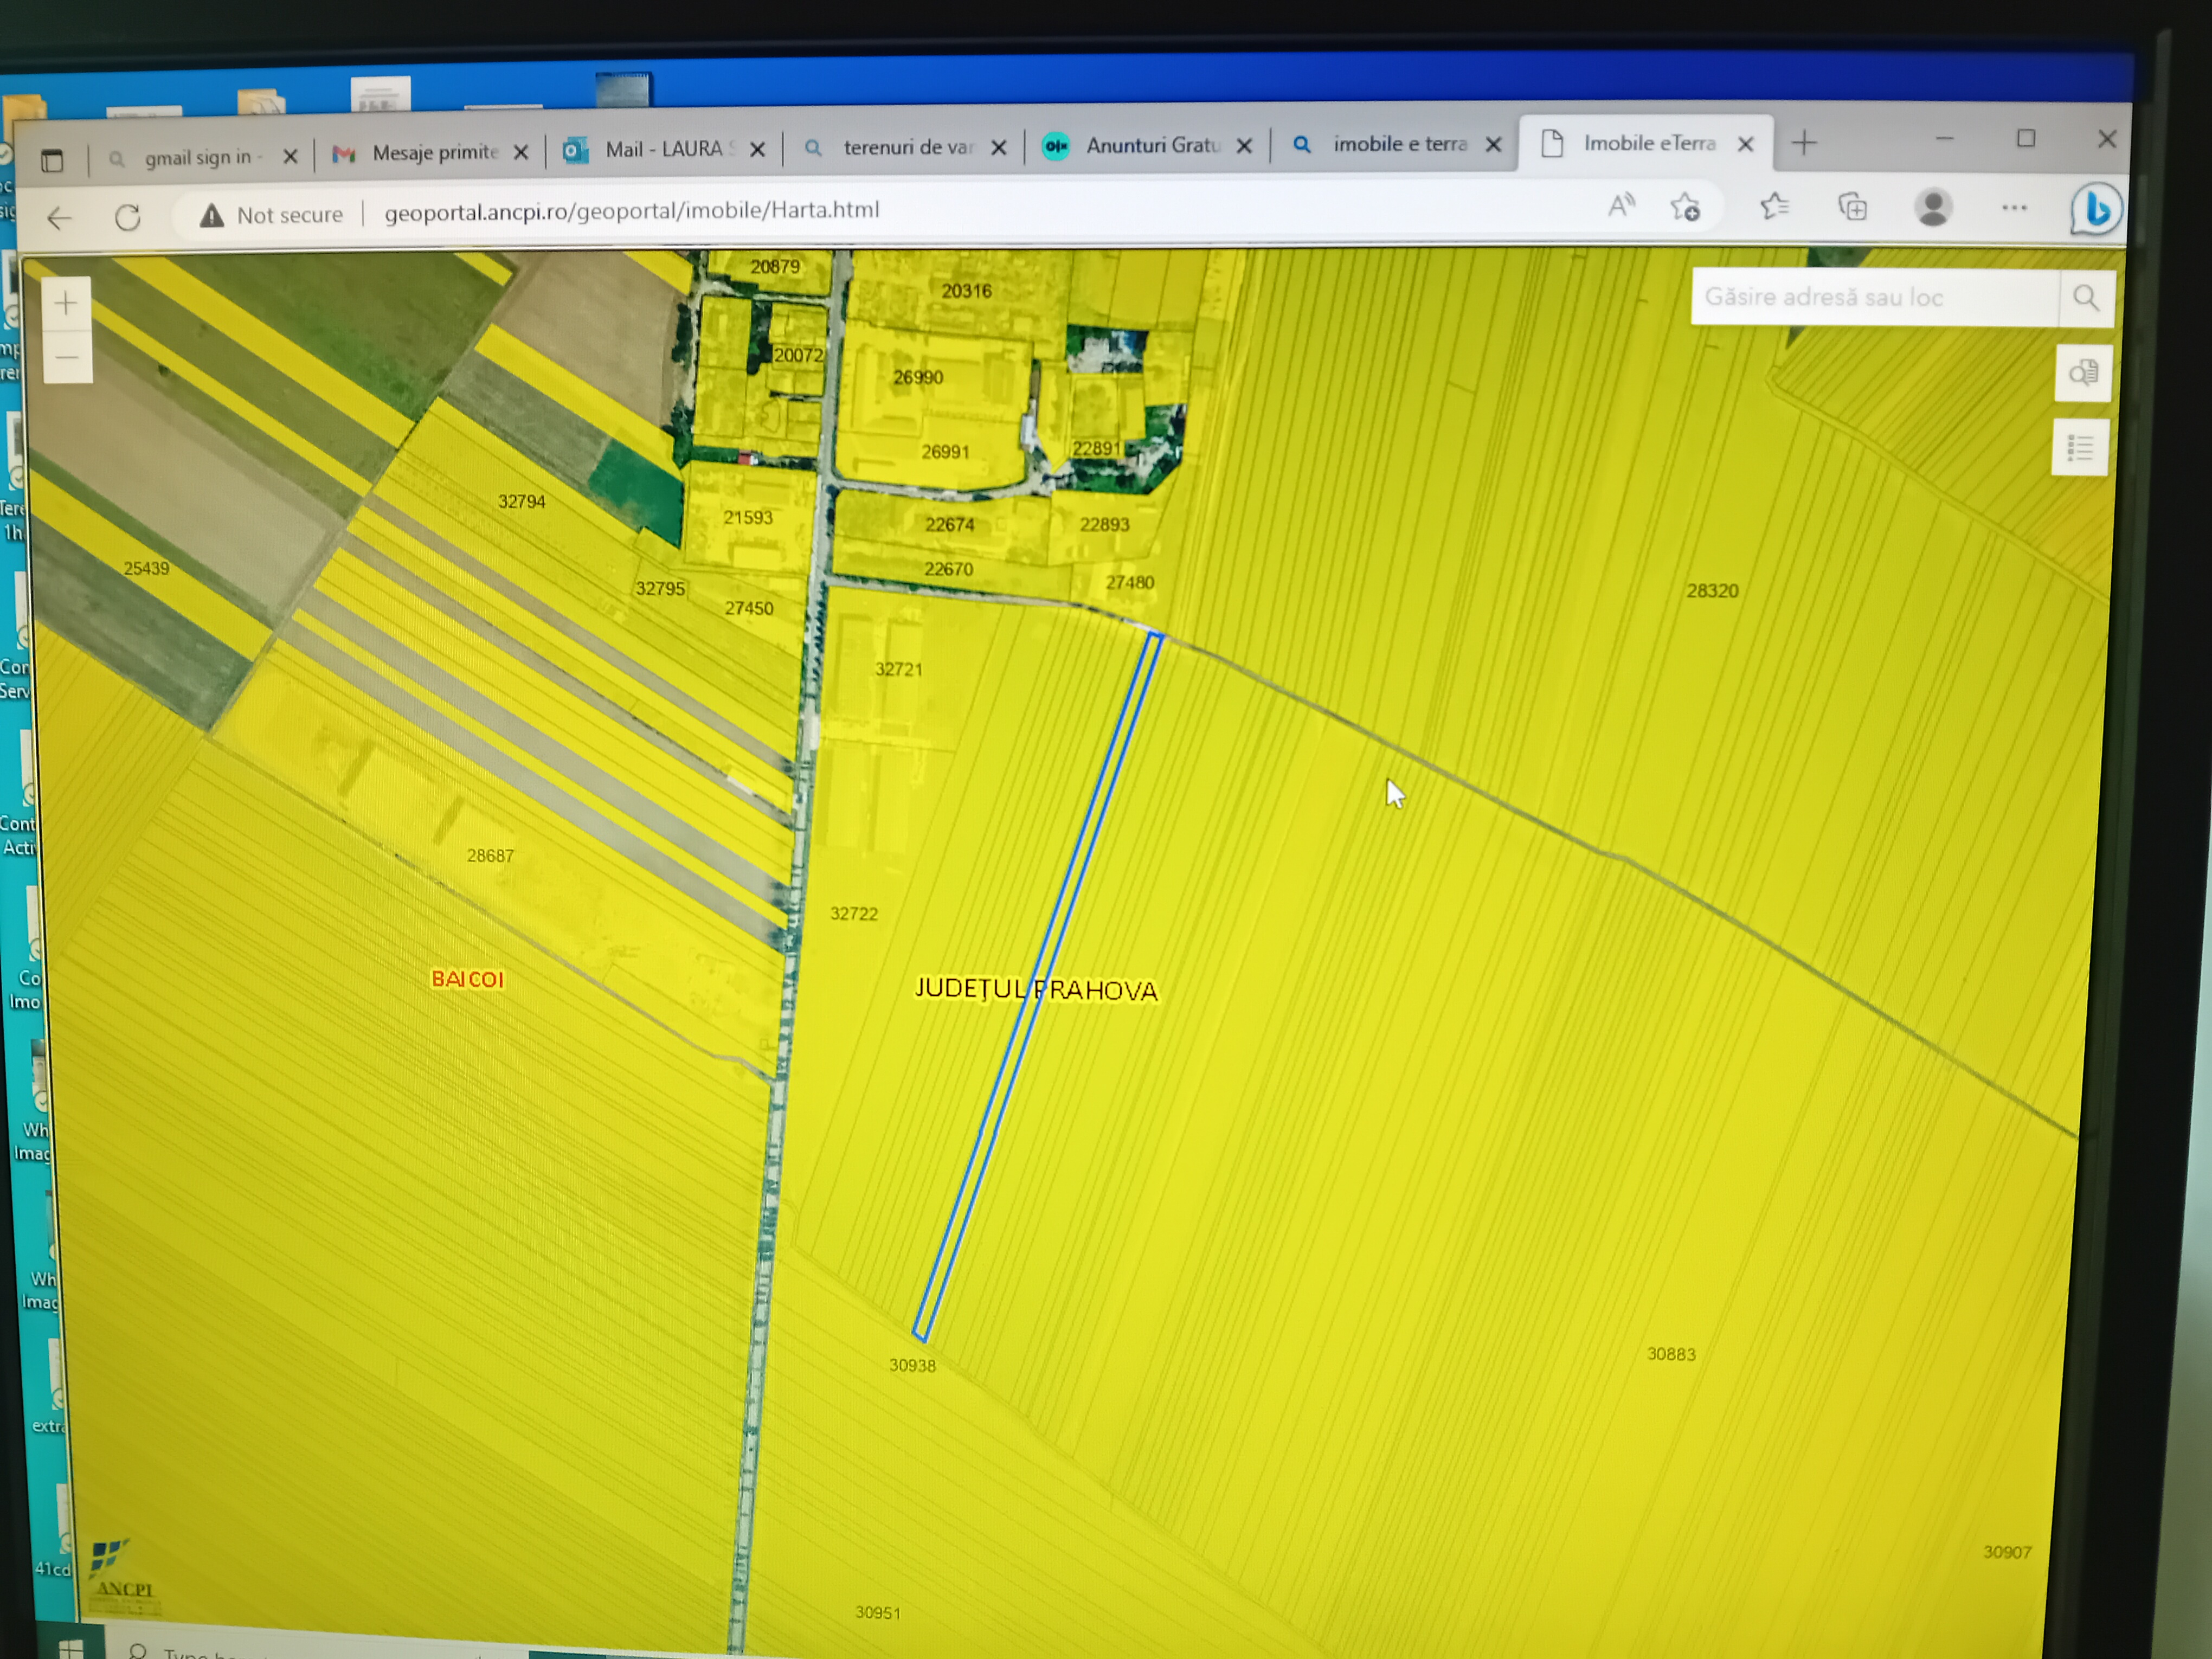Screen dimensions: 2212x1659
Task: Go back to the previous page
Action: 60,218
